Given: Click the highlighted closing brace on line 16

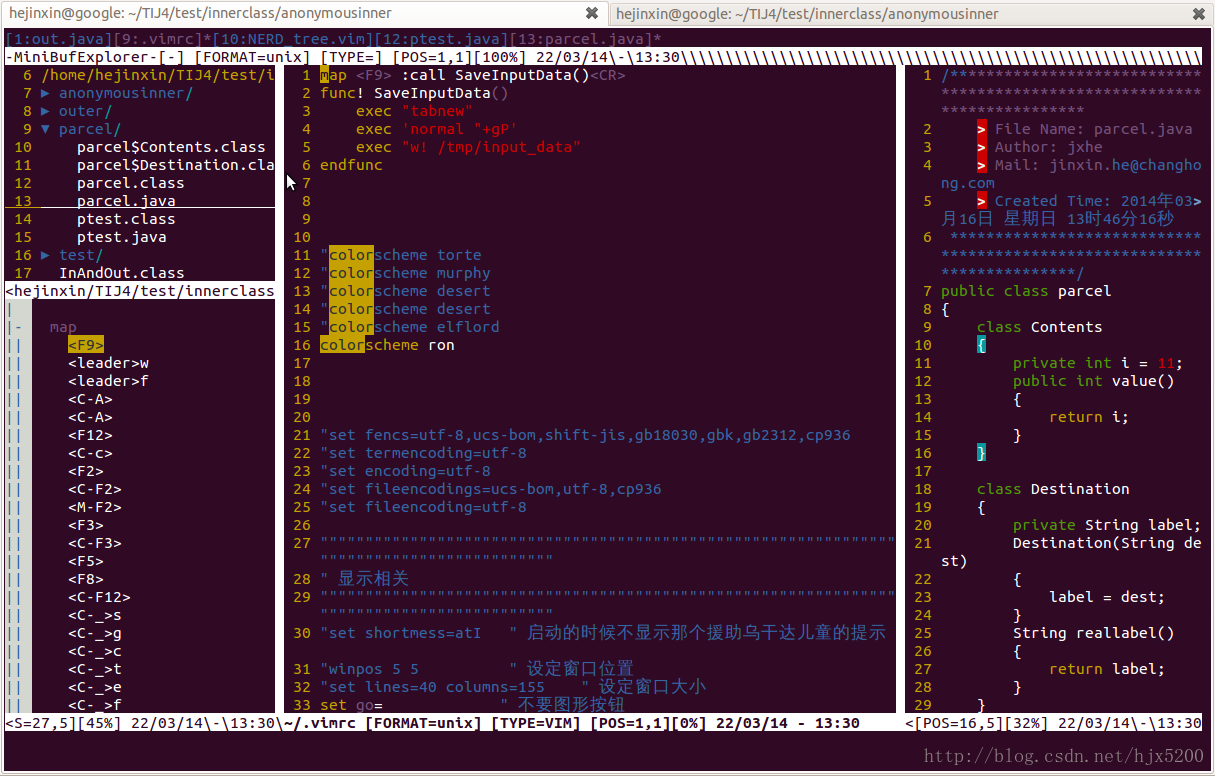Looking at the screenshot, I should pos(981,453).
